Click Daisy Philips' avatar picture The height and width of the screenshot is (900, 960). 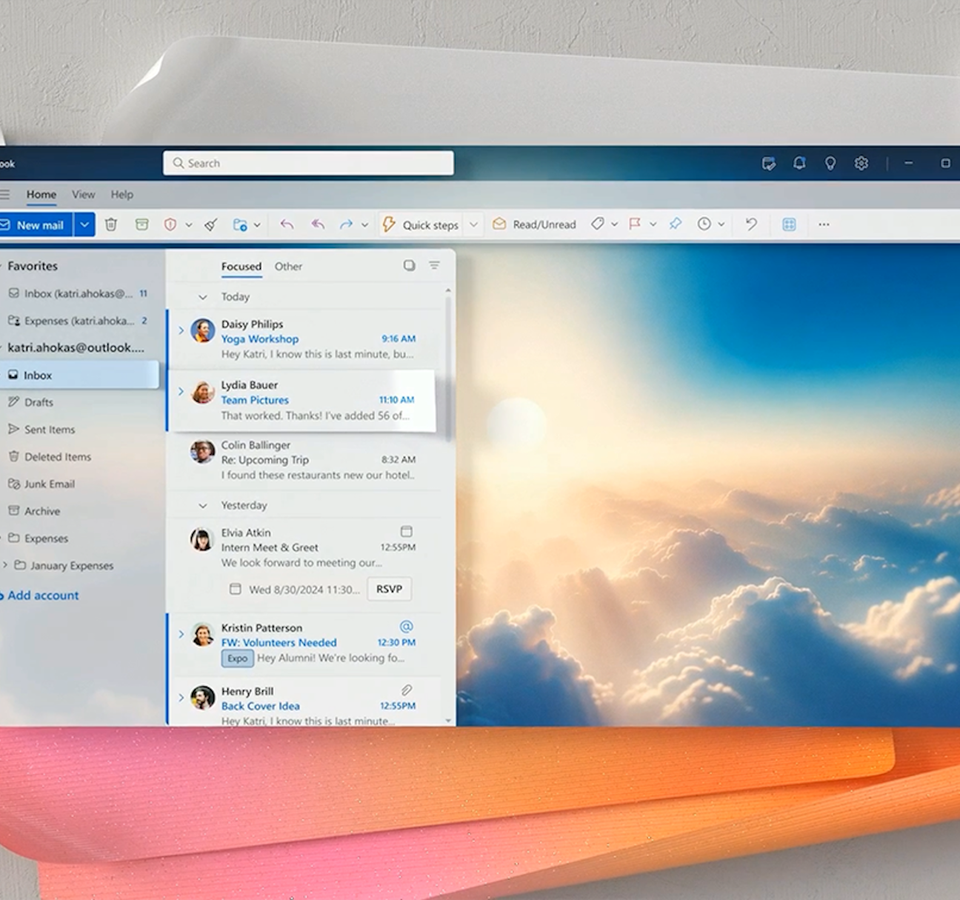click(x=203, y=331)
